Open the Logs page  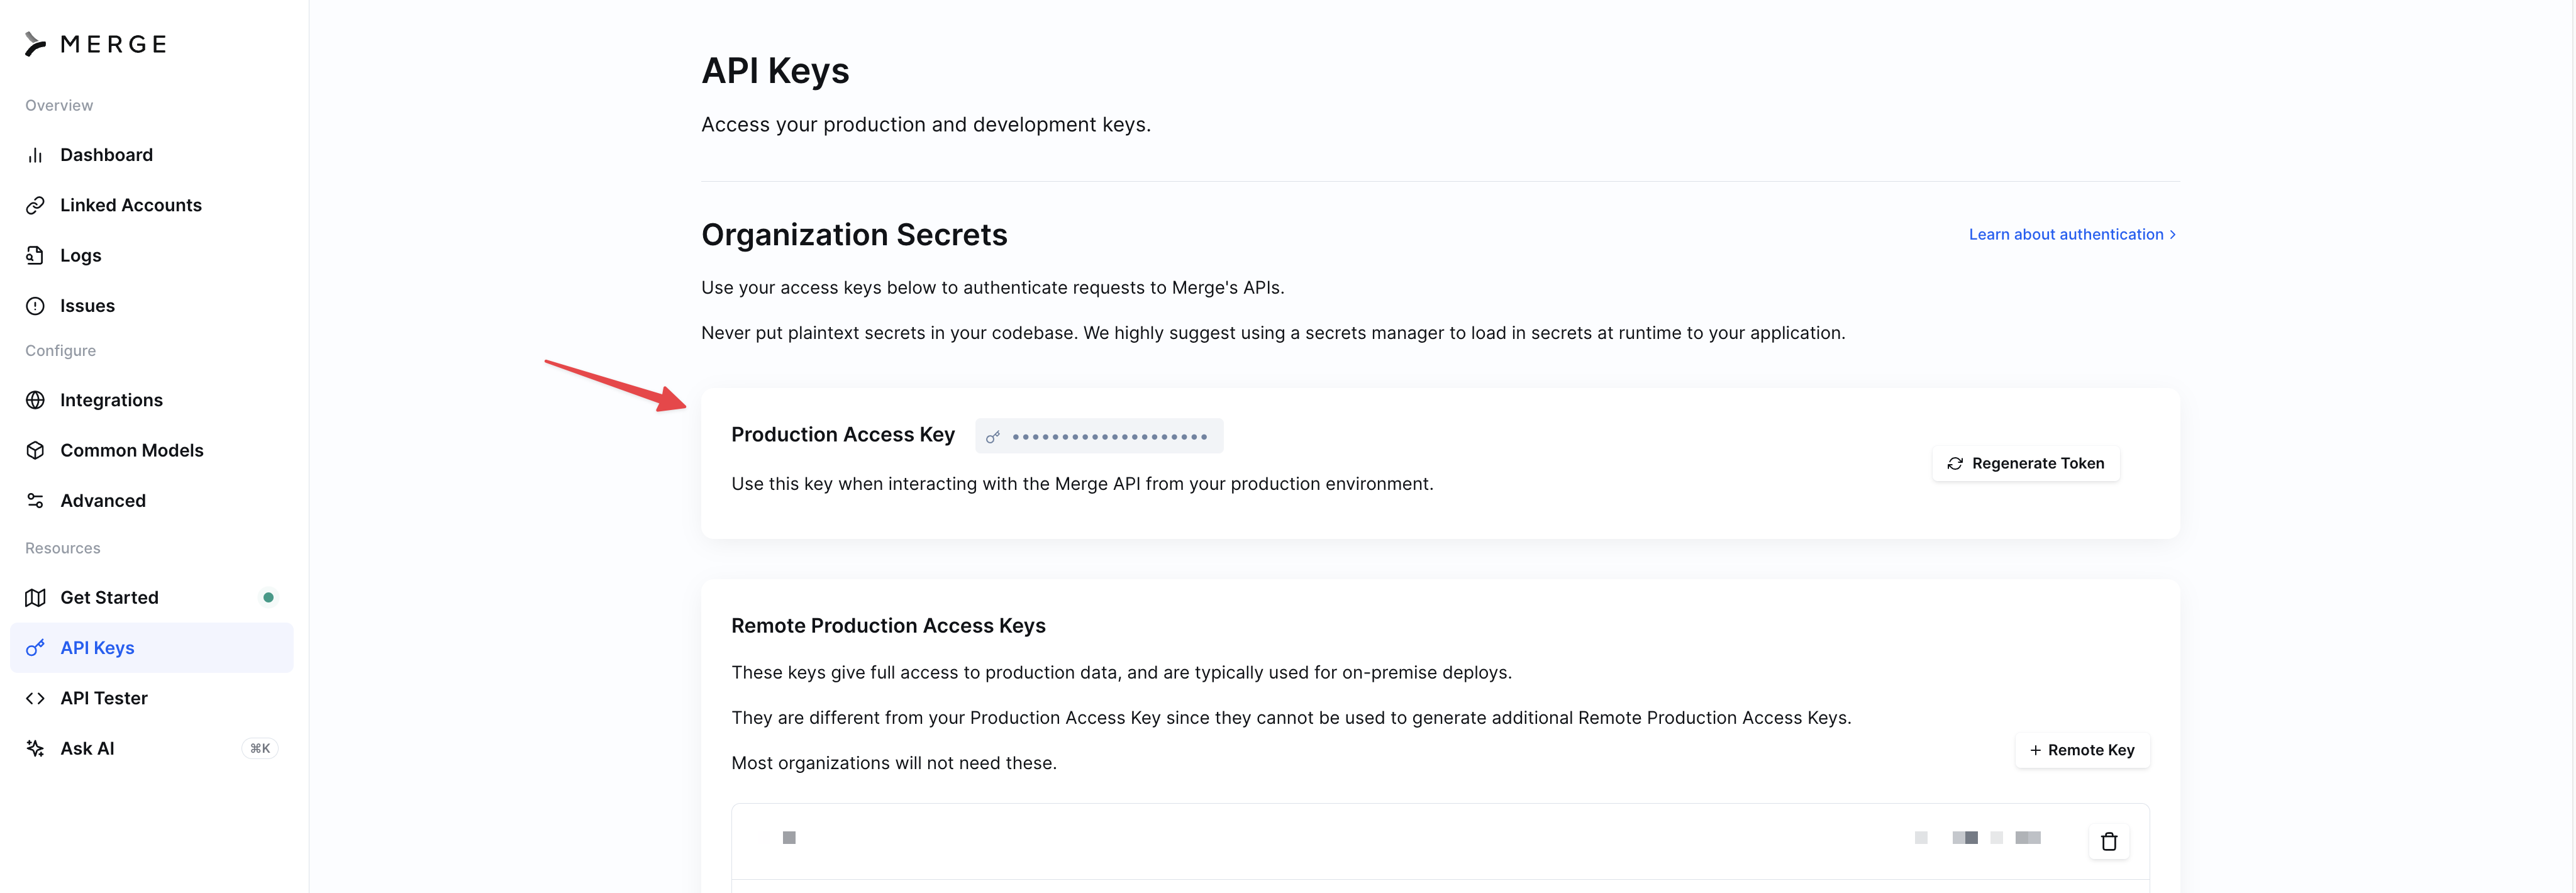80,255
